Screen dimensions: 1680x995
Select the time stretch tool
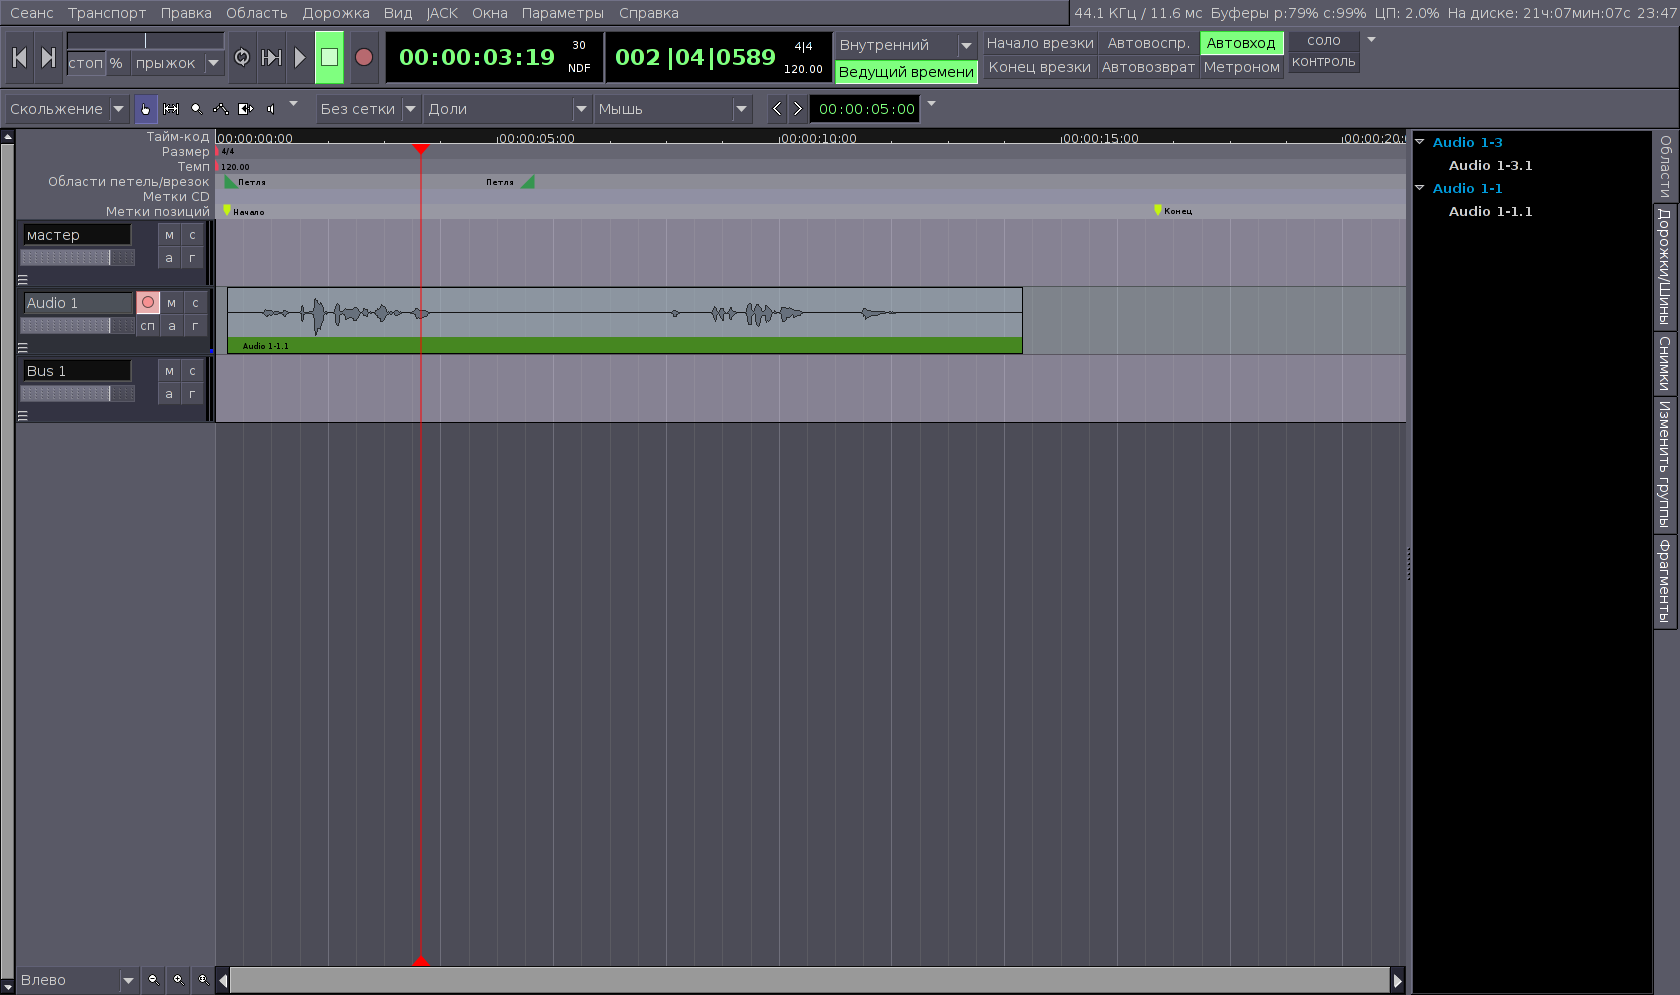(x=246, y=109)
